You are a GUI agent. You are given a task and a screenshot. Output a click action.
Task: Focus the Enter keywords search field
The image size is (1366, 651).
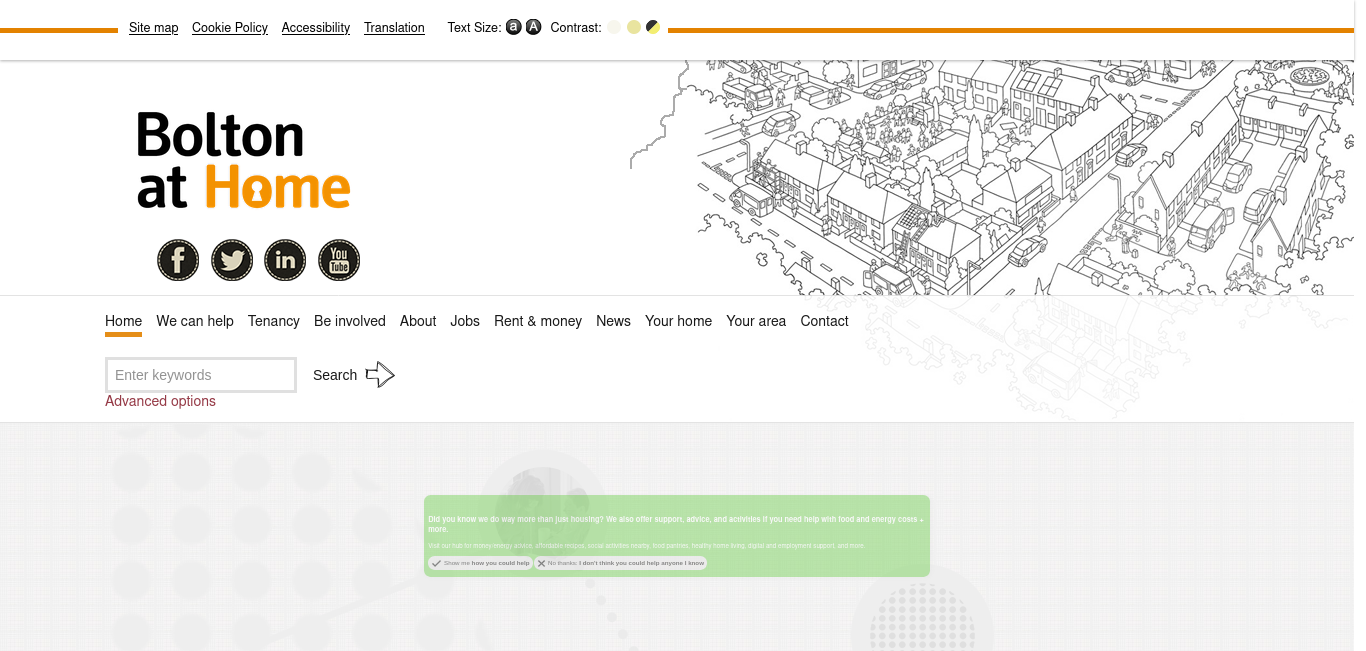point(201,375)
